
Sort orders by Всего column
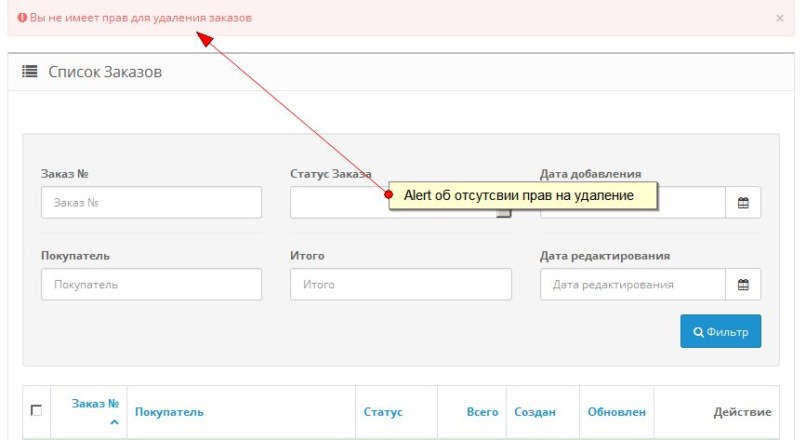click(482, 412)
